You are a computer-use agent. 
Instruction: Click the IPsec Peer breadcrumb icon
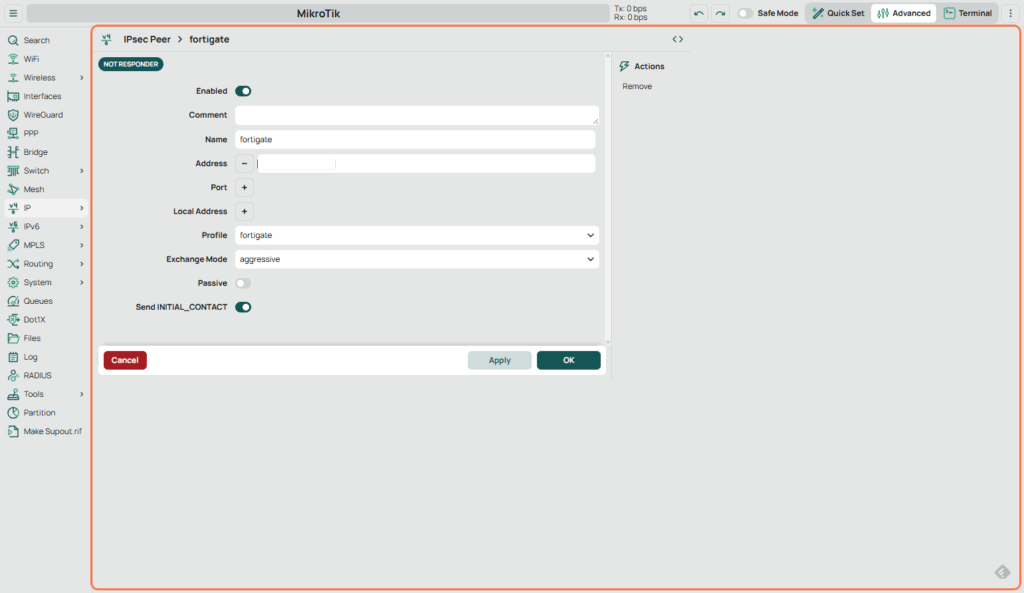[x=106, y=39]
